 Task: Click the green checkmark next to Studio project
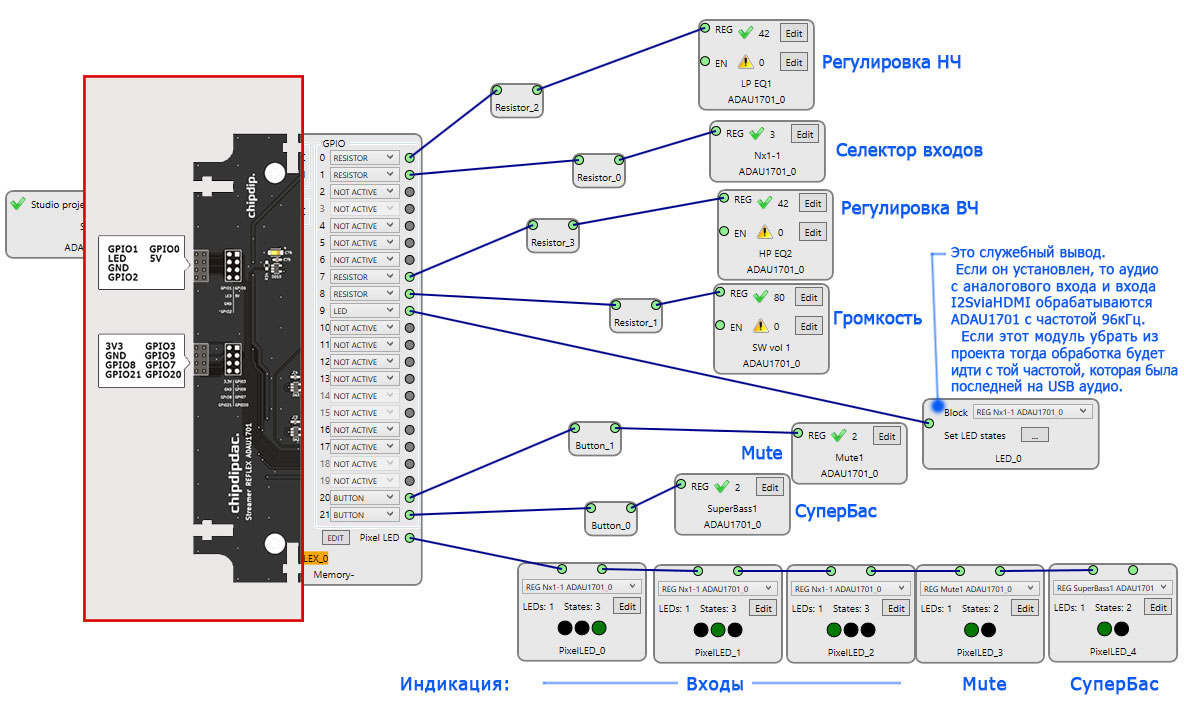coord(17,204)
